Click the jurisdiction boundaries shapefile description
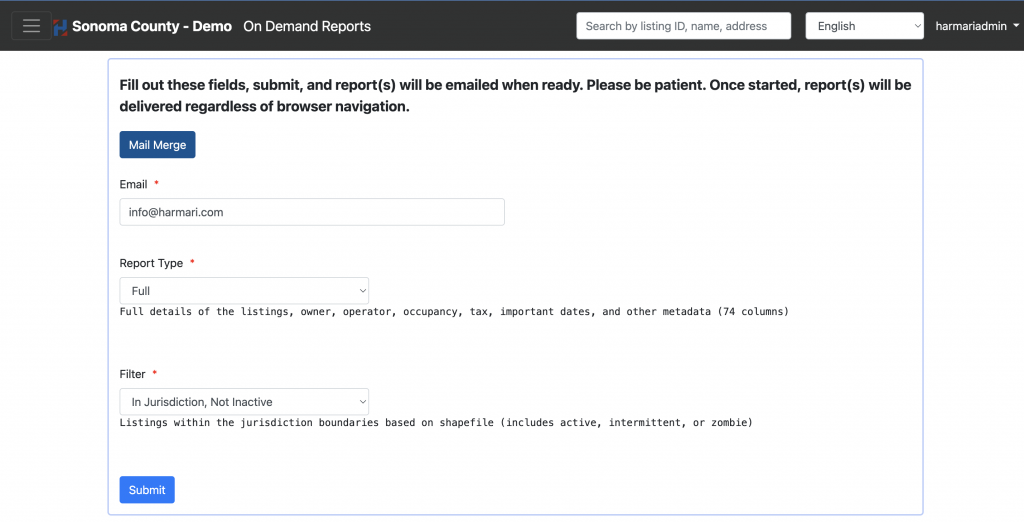1024x522 pixels. coord(436,423)
